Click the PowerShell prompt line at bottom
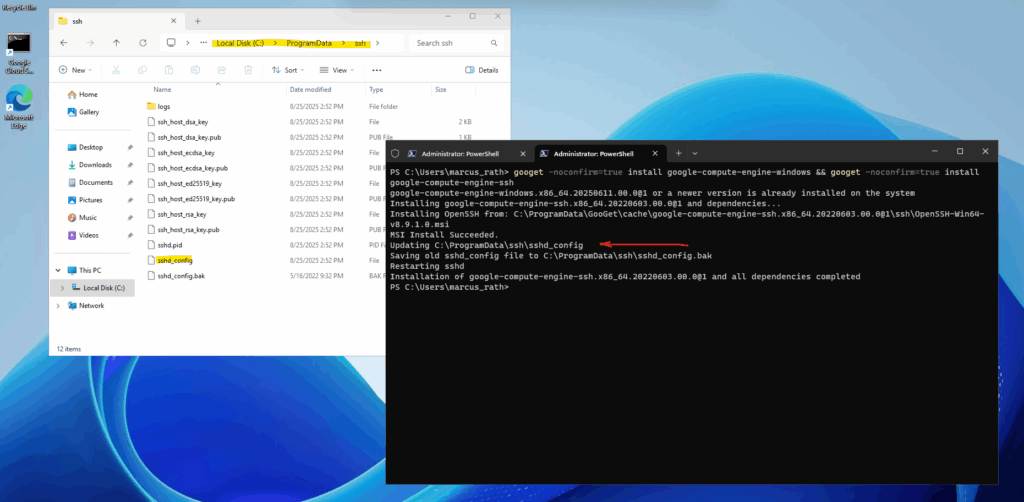This screenshot has height=502, width=1024. pos(449,287)
